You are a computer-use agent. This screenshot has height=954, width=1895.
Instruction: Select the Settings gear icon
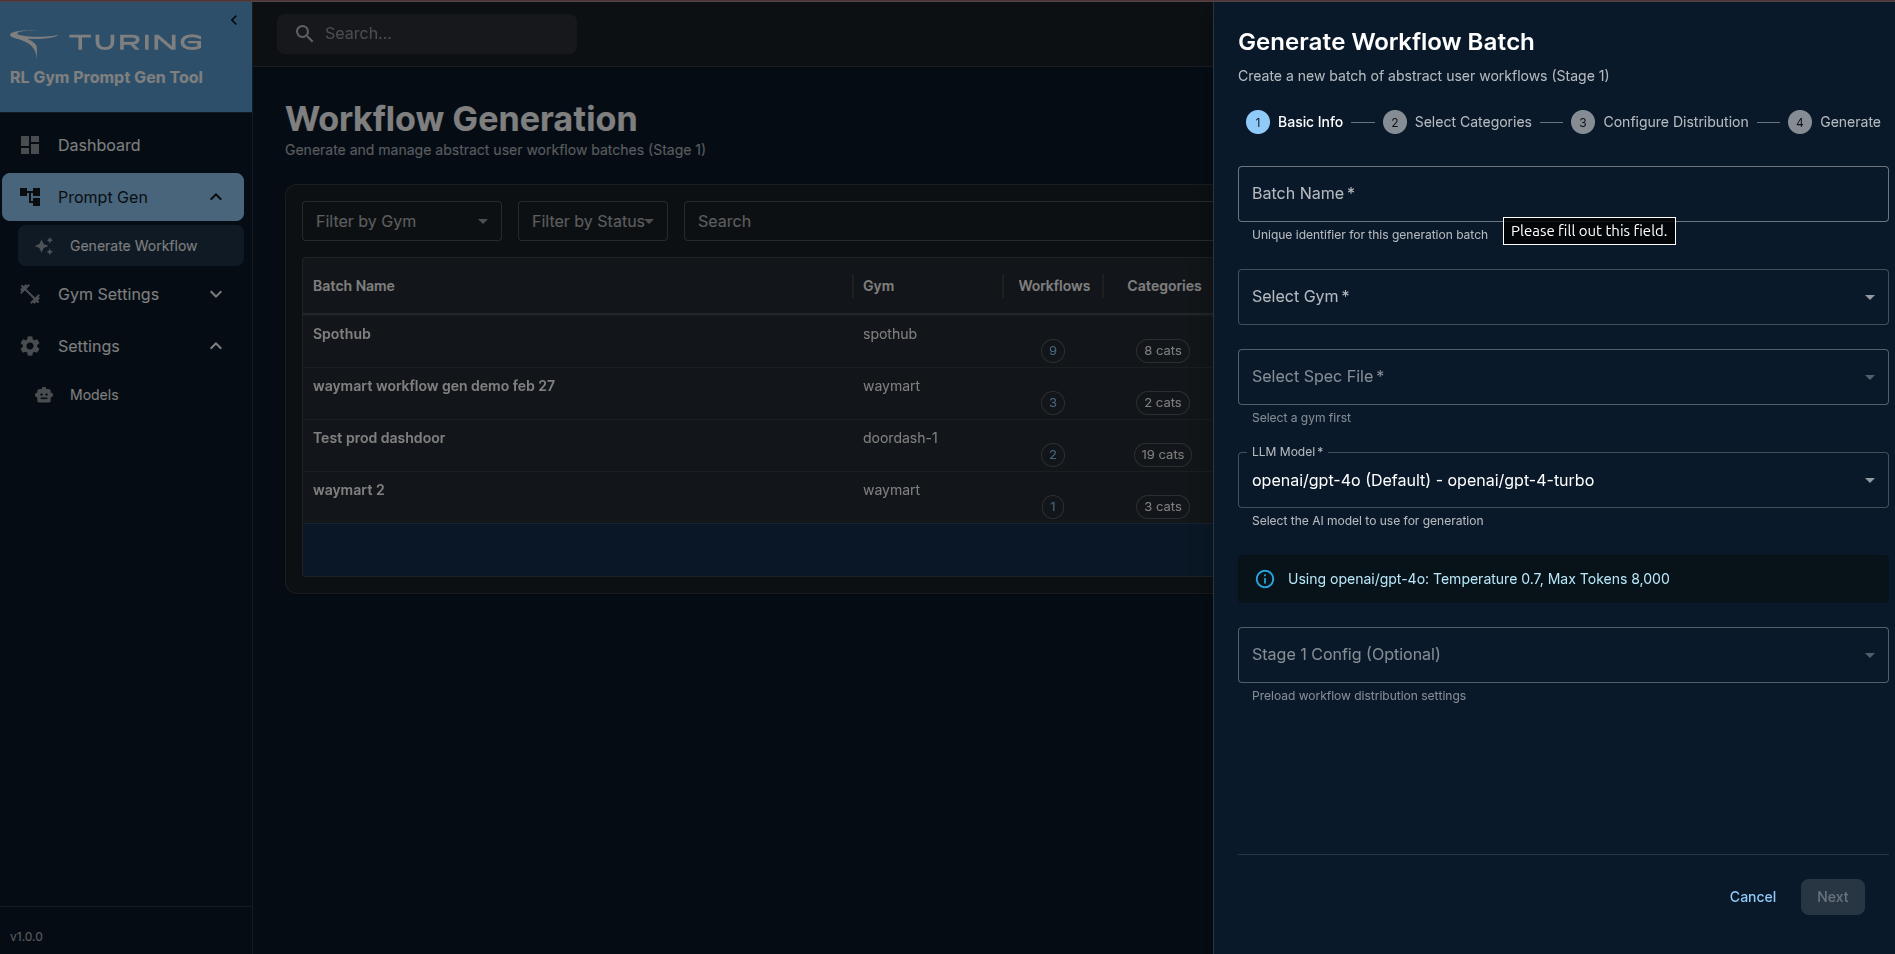[x=30, y=346]
